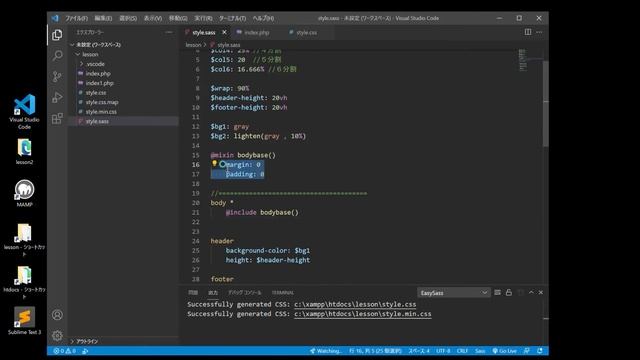The height and width of the screenshot is (360, 640).
Task: Click the minimap code overview
Action: (x=522, y=60)
